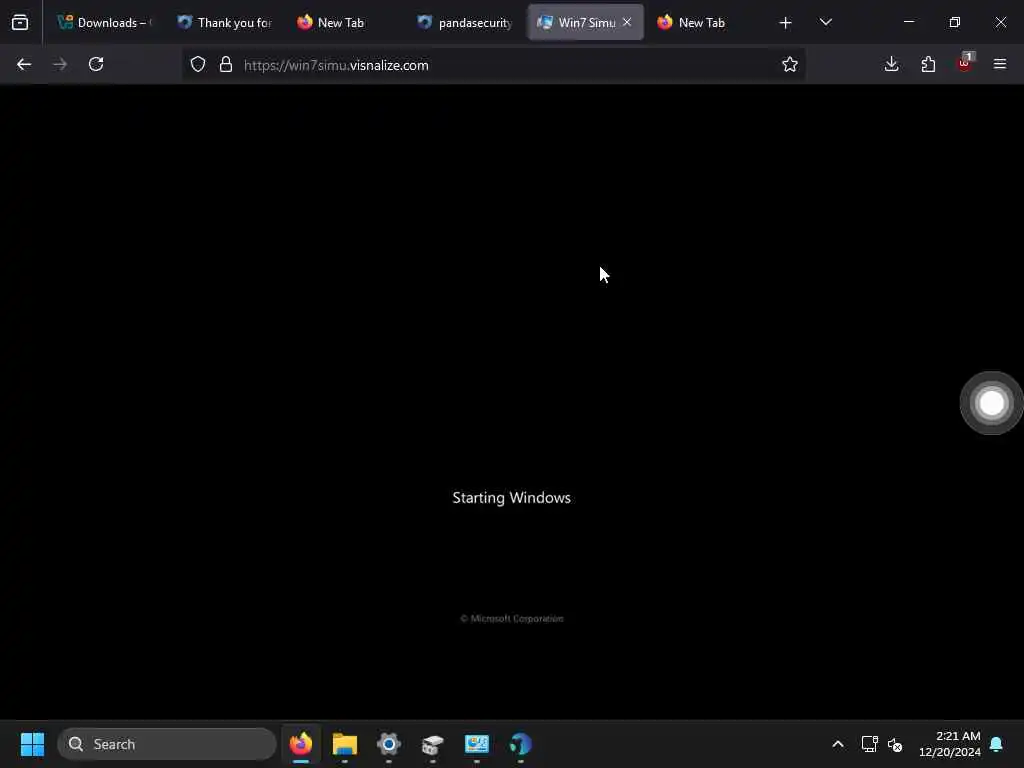This screenshot has height=768, width=1024.
Task: Switch to the 'Thank you for' tab
Action: [x=225, y=22]
